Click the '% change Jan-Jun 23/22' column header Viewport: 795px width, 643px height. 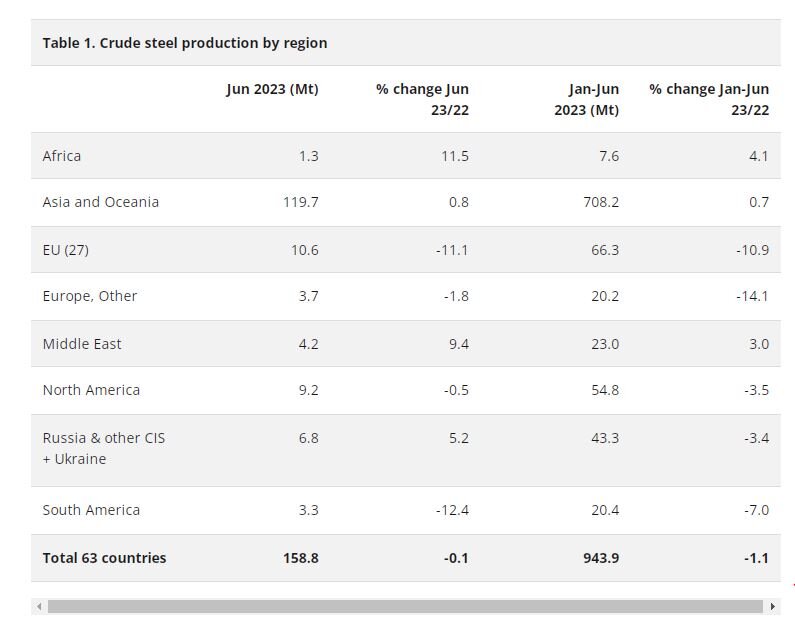[x=709, y=99]
